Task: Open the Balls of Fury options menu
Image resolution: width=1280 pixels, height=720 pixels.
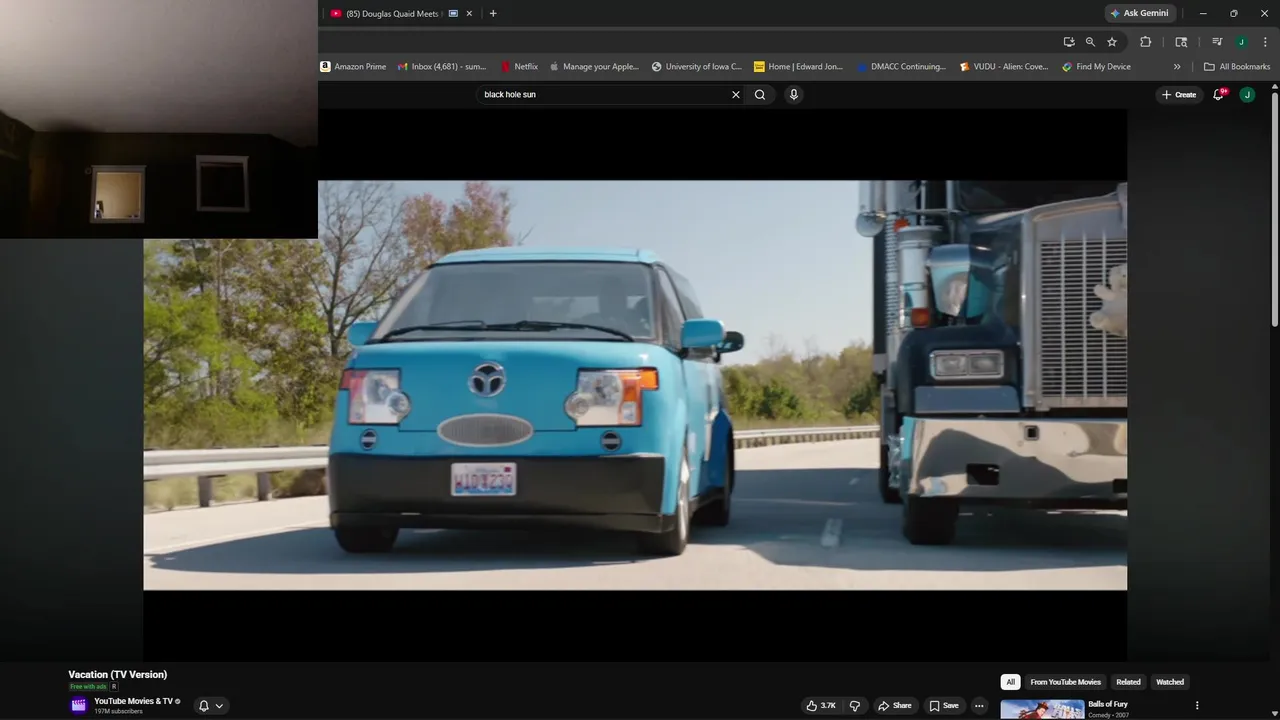Action: click(1197, 705)
